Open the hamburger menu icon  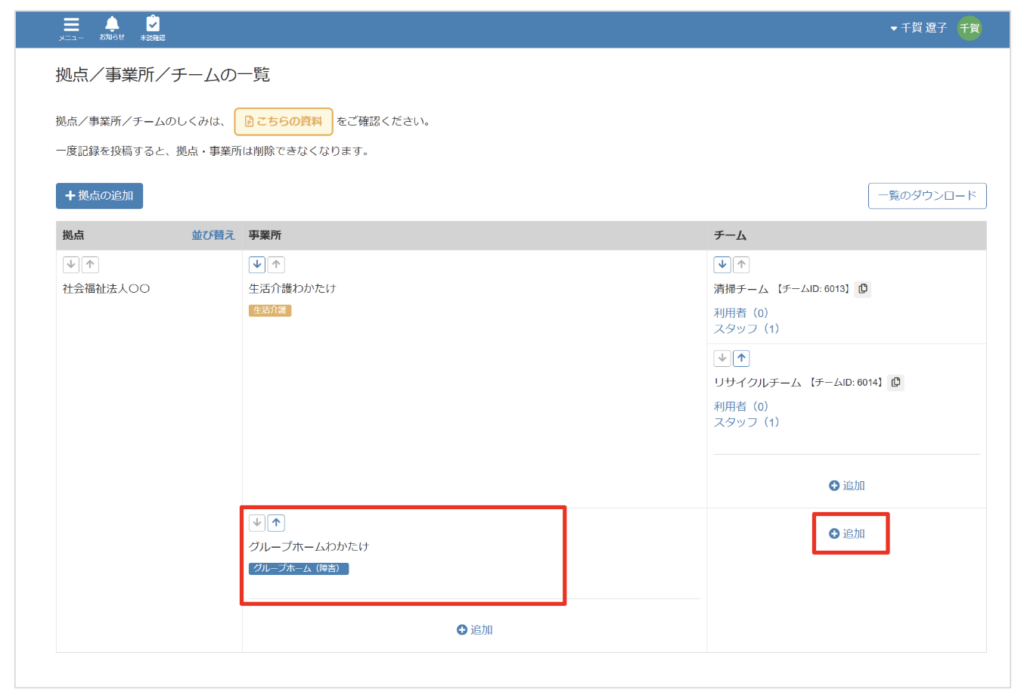click(x=71, y=28)
